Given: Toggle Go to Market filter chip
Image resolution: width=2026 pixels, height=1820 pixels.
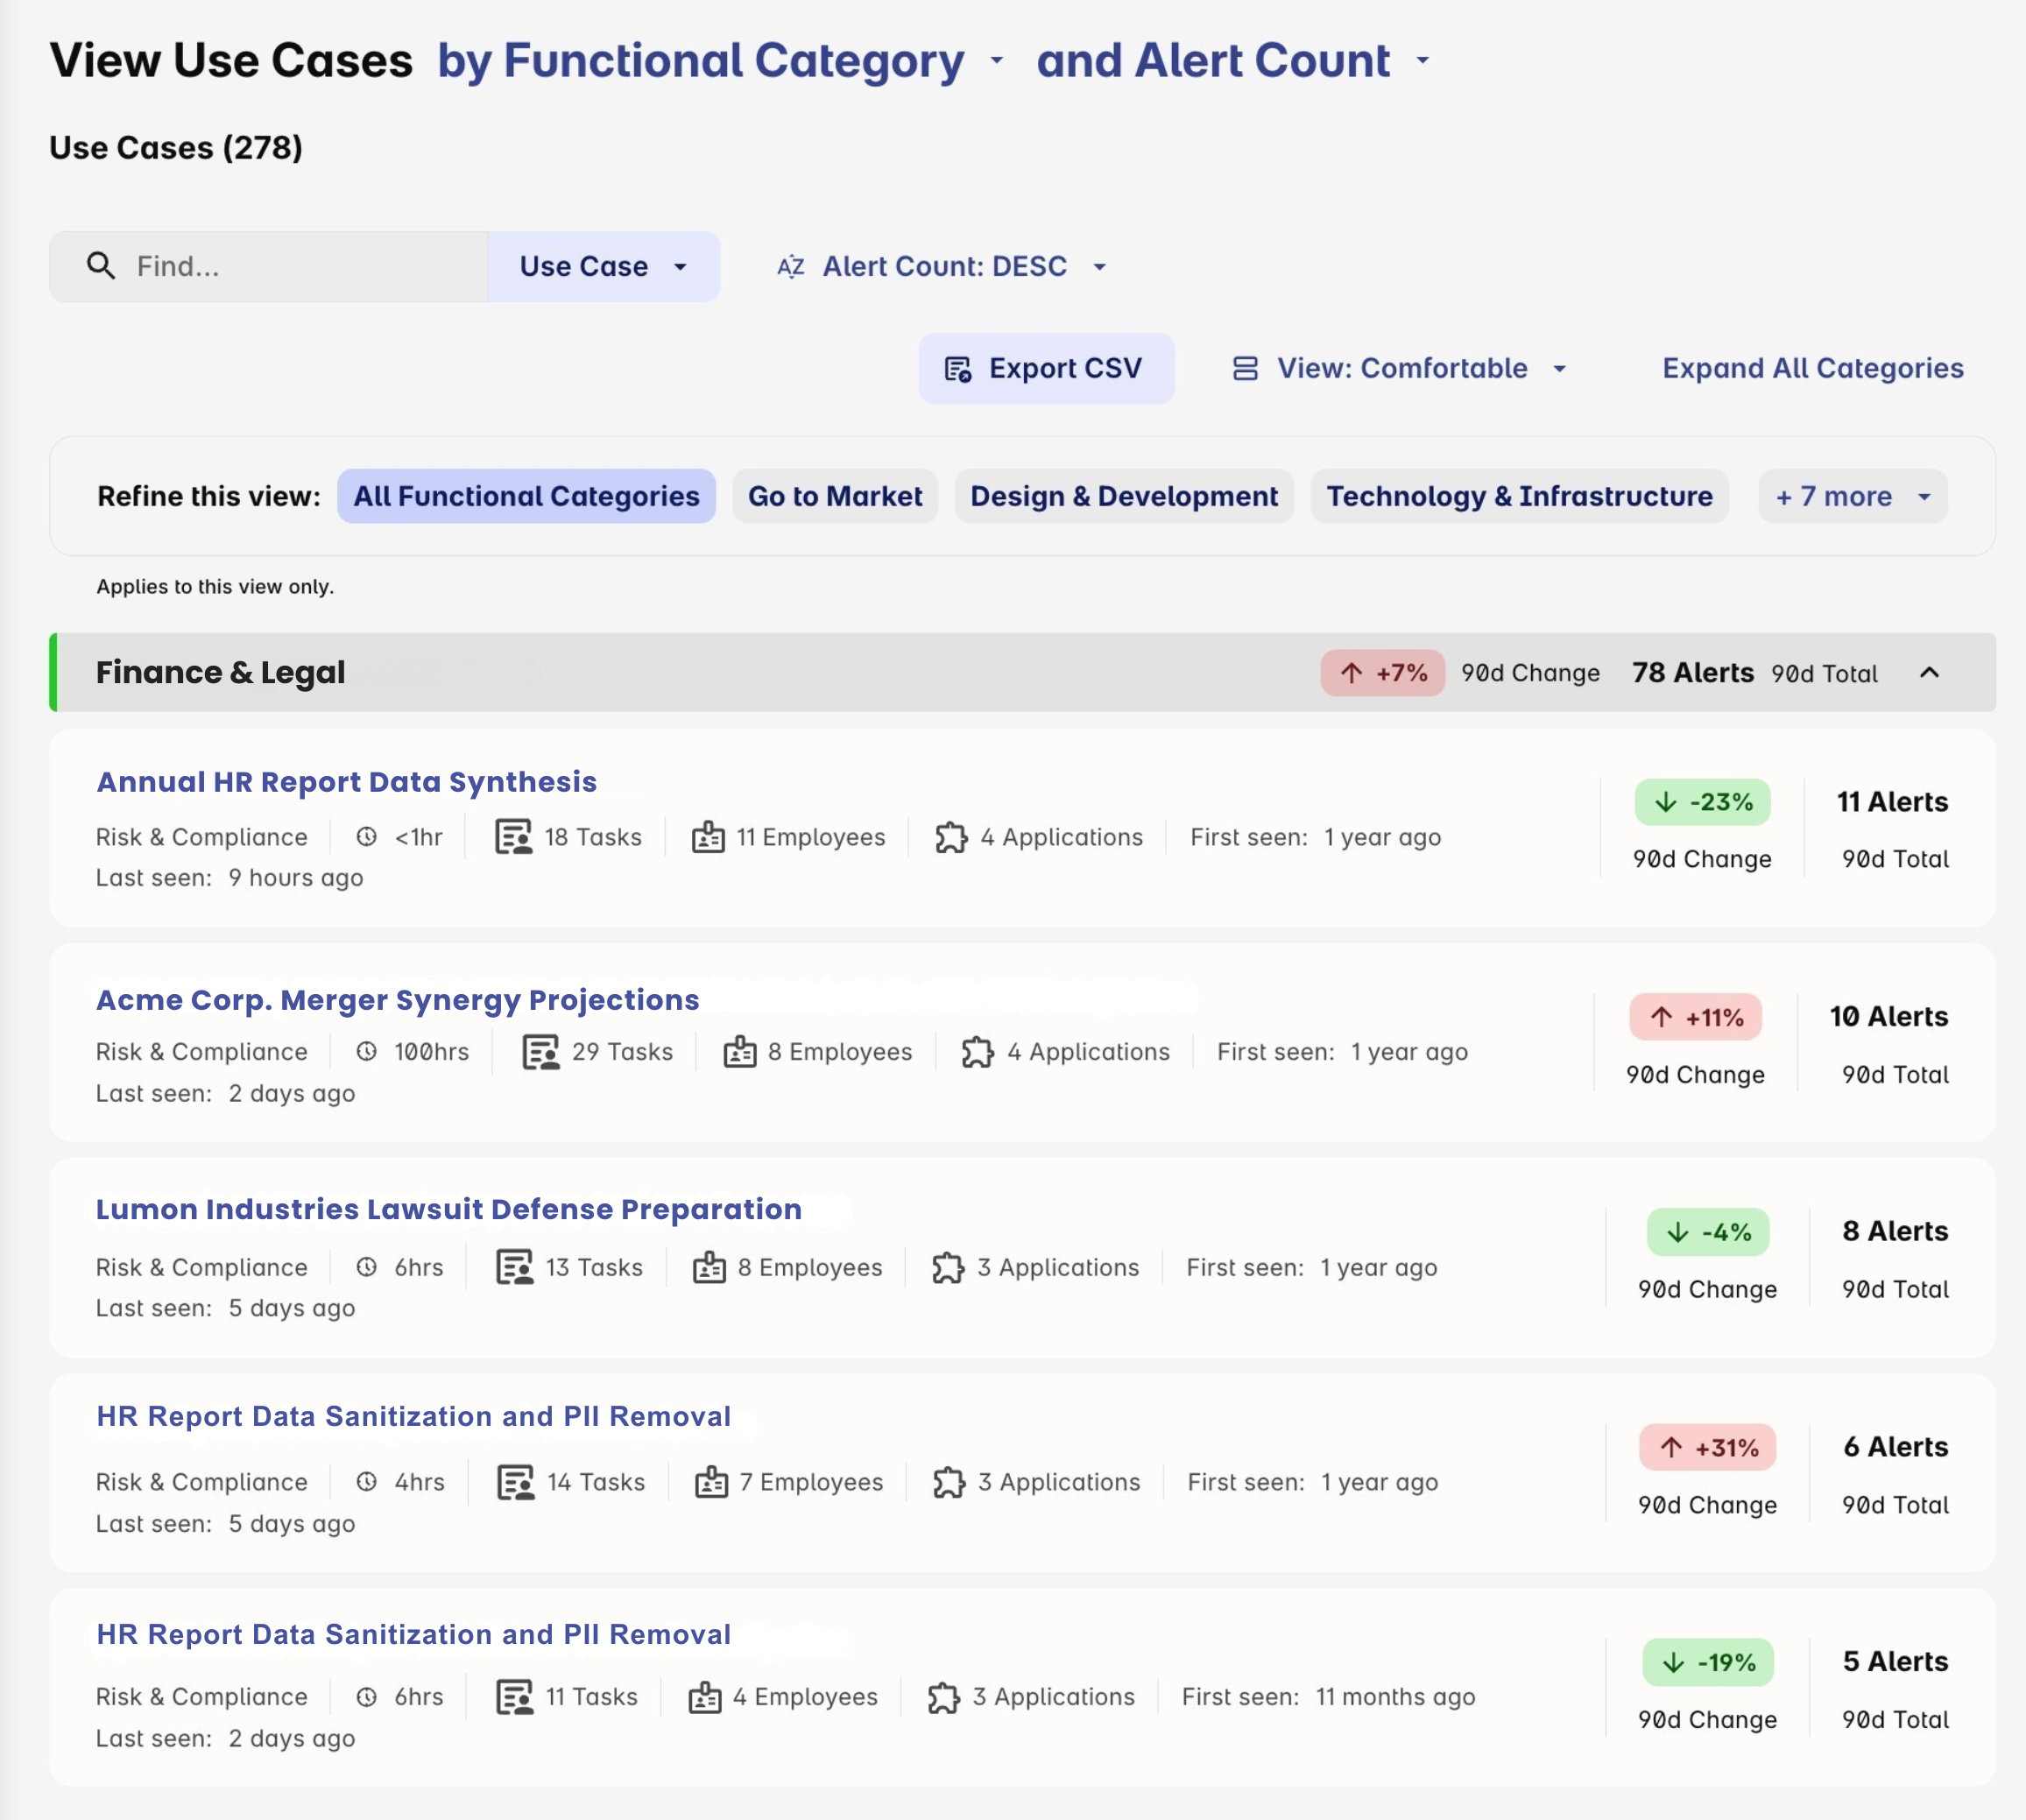Looking at the screenshot, I should [835, 496].
